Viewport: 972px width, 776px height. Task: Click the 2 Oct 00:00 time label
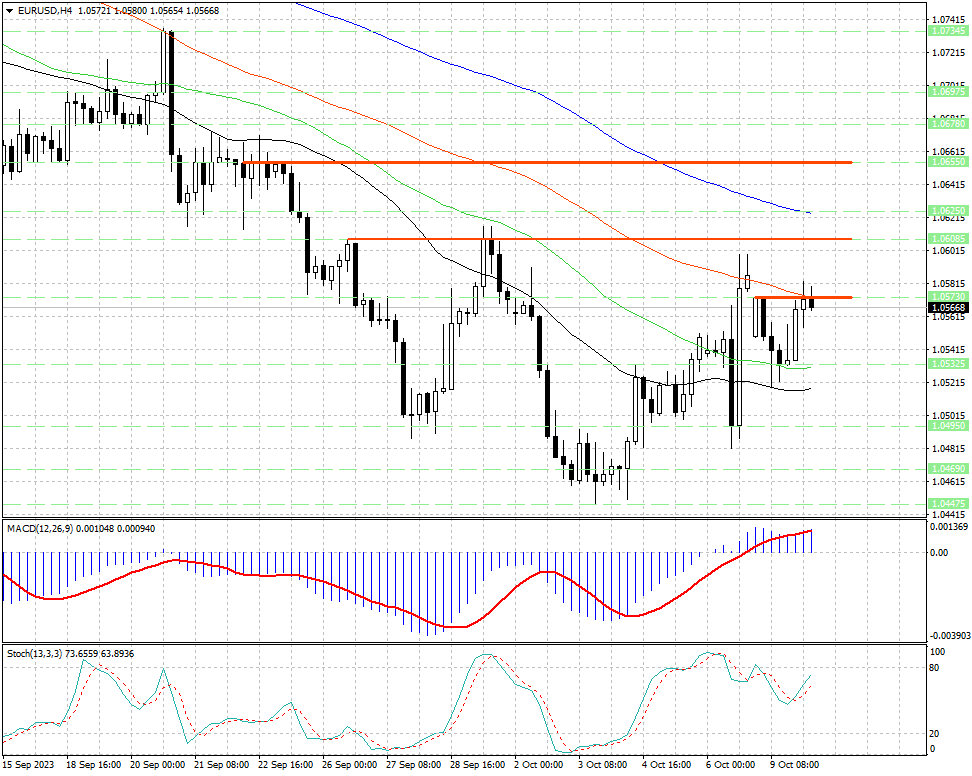pos(538,764)
